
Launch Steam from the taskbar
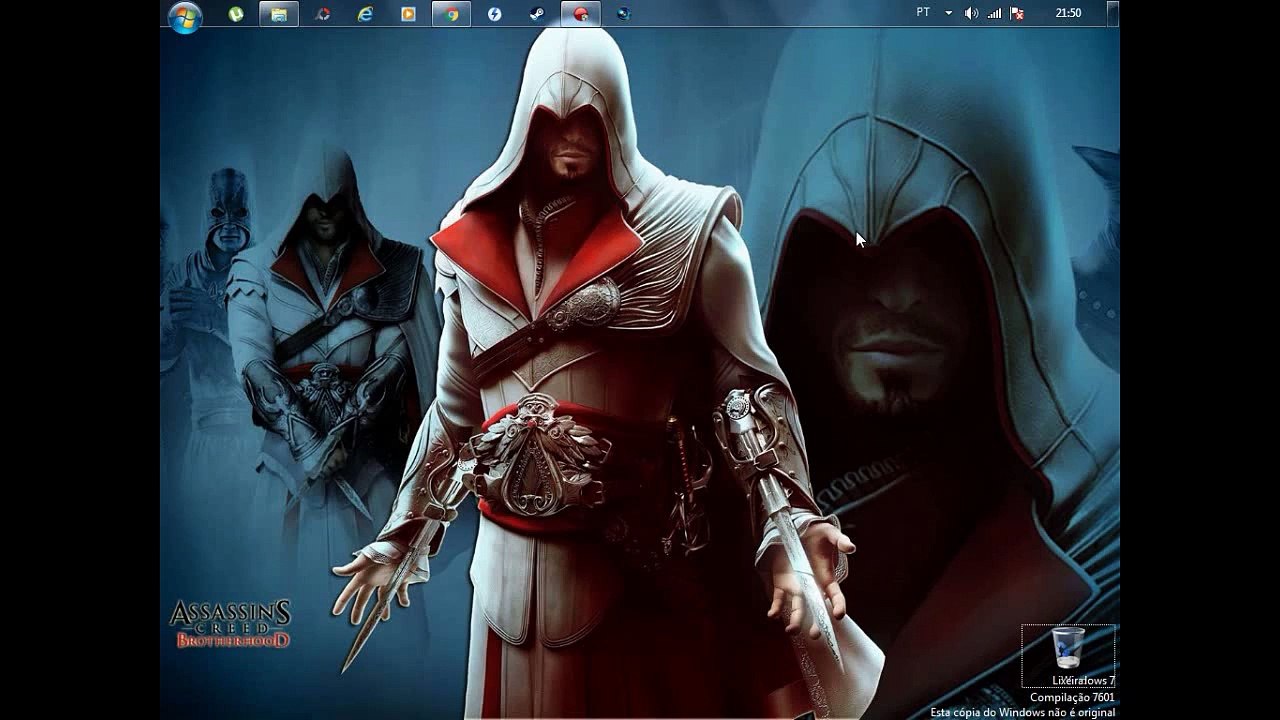click(x=537, y=14)
